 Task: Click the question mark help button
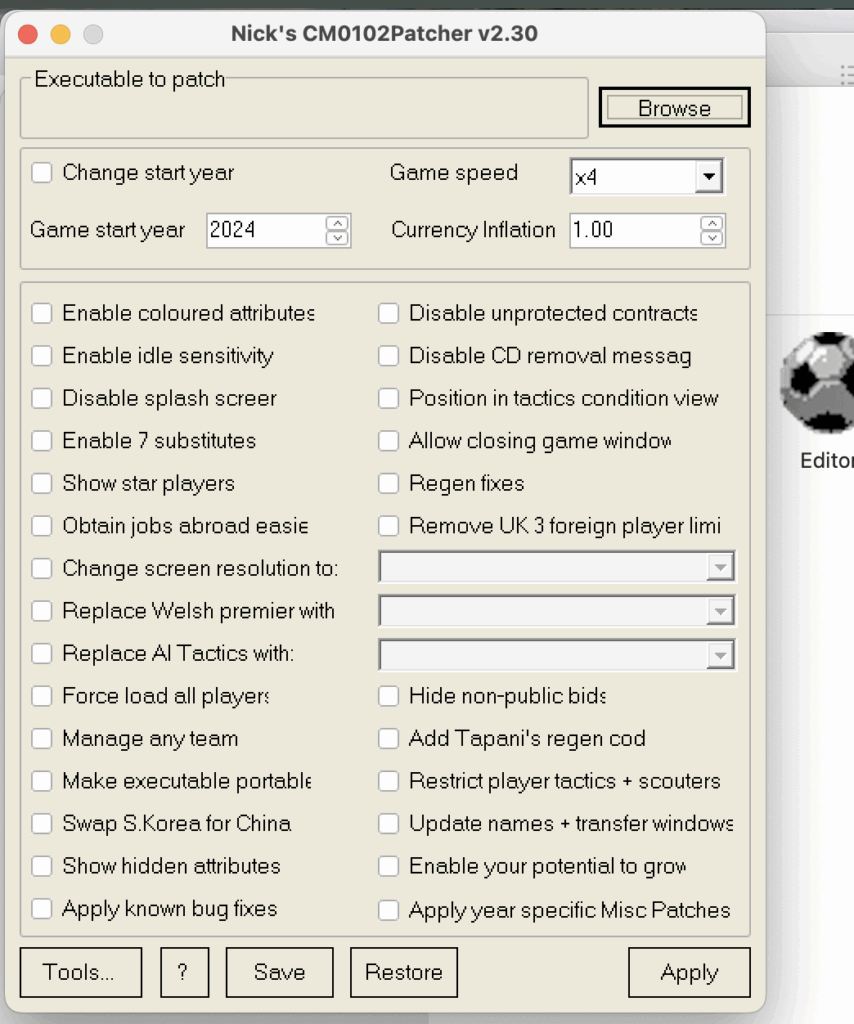(182, 973)
